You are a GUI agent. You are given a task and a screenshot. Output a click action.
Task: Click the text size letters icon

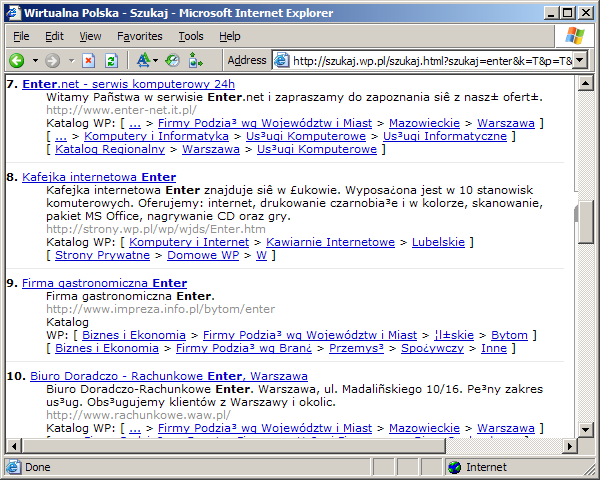pos(143,60)
